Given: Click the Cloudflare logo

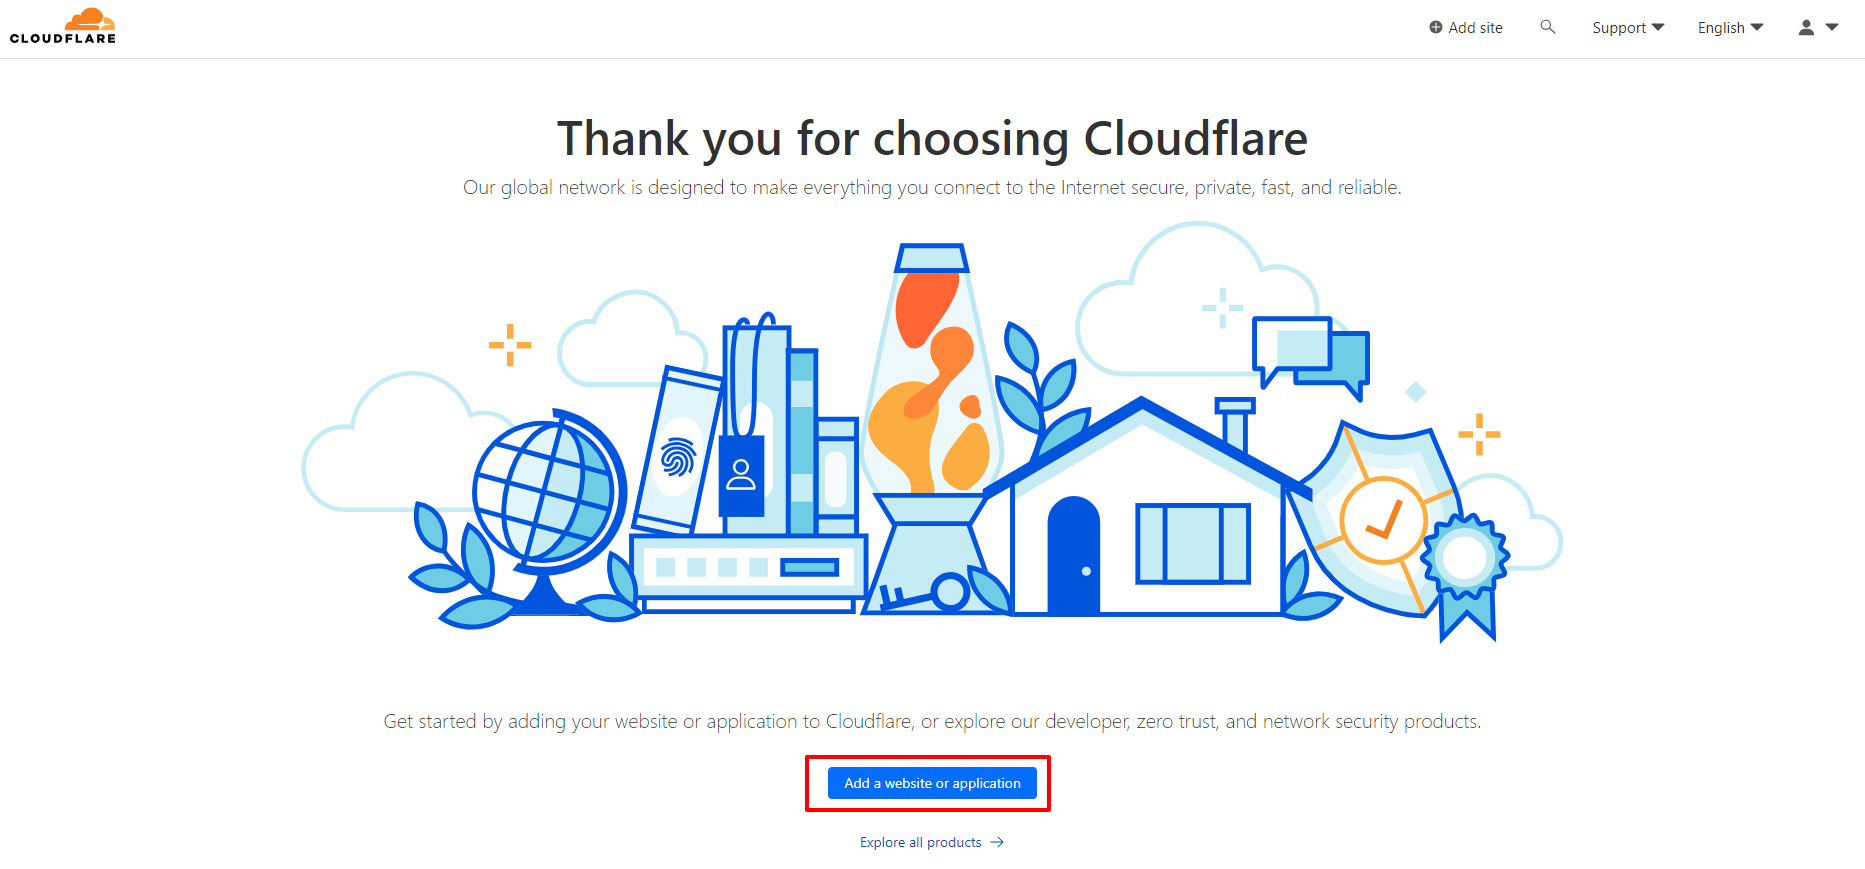Looking at the screenshot, I should pos(63,26).
